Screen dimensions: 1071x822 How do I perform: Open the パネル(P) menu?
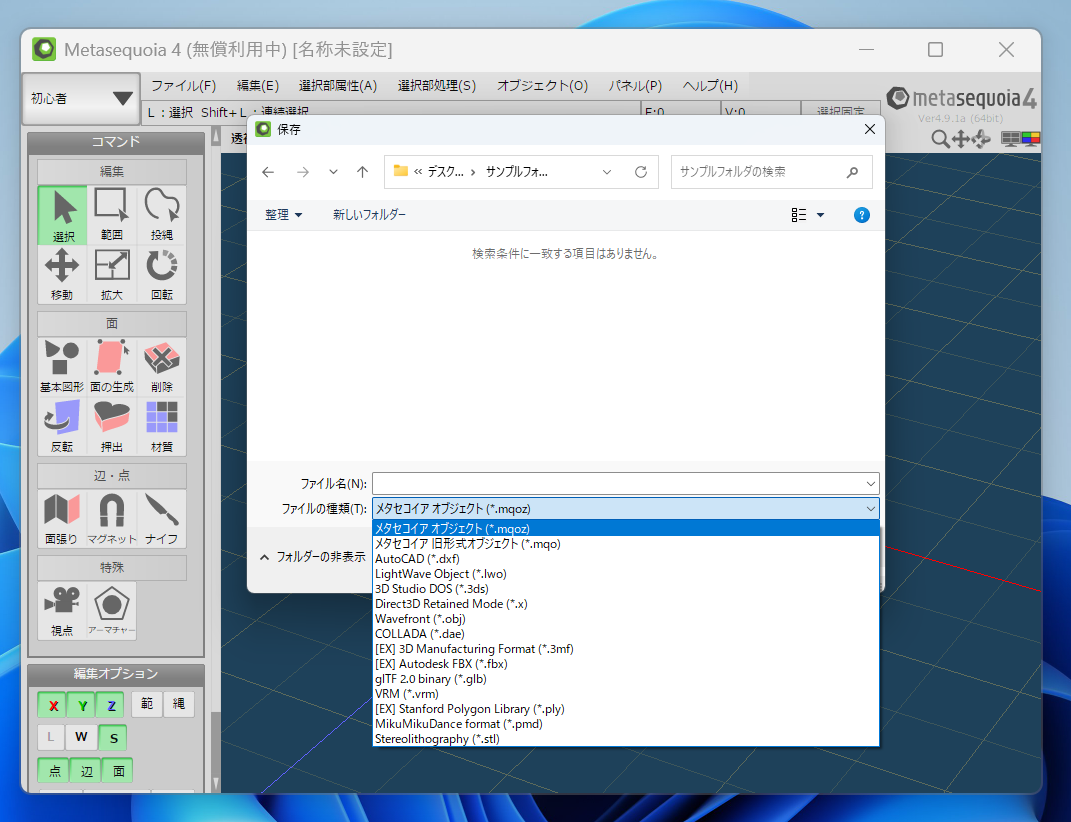tap(635, 85)
